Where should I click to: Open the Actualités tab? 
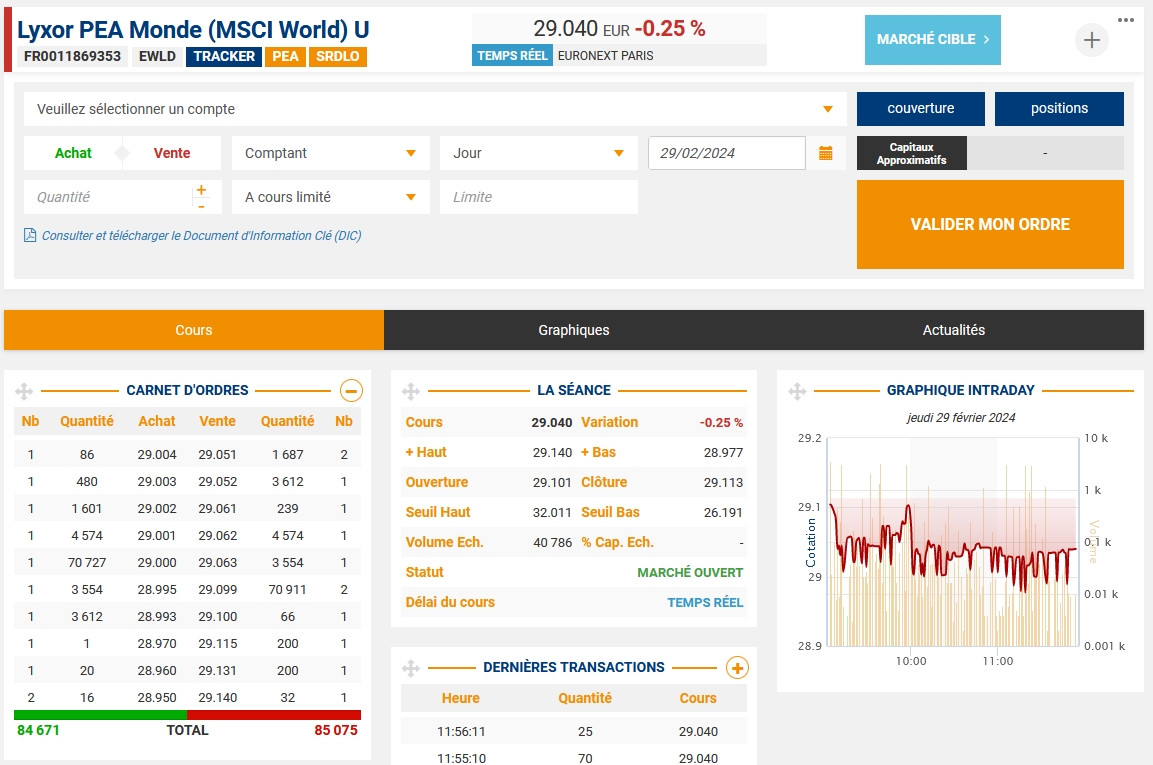tap(953, 330)
